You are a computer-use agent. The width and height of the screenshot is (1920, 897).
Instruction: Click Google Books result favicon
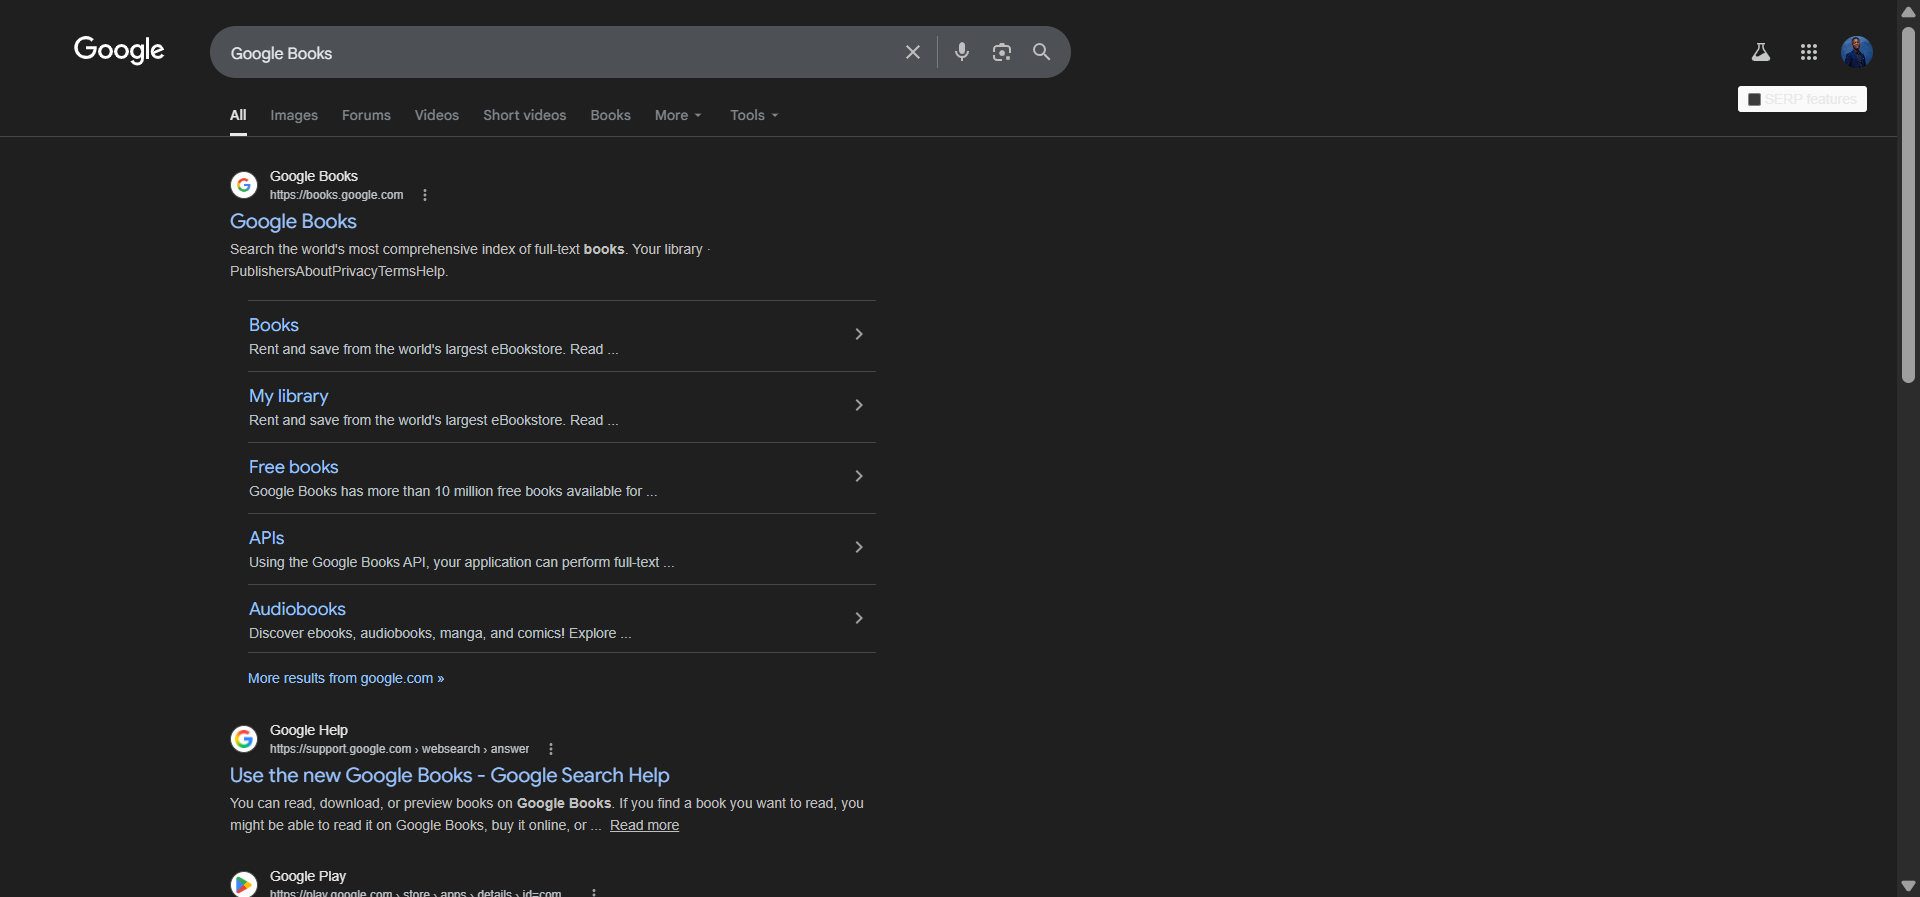(244, 185)
